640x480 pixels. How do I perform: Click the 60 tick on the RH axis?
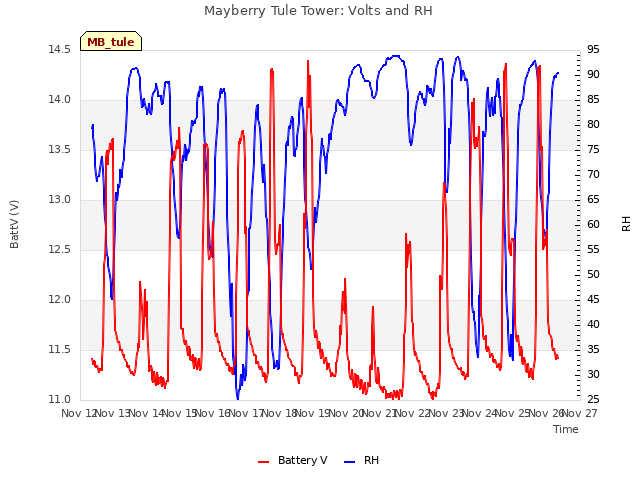click(593, 224)
